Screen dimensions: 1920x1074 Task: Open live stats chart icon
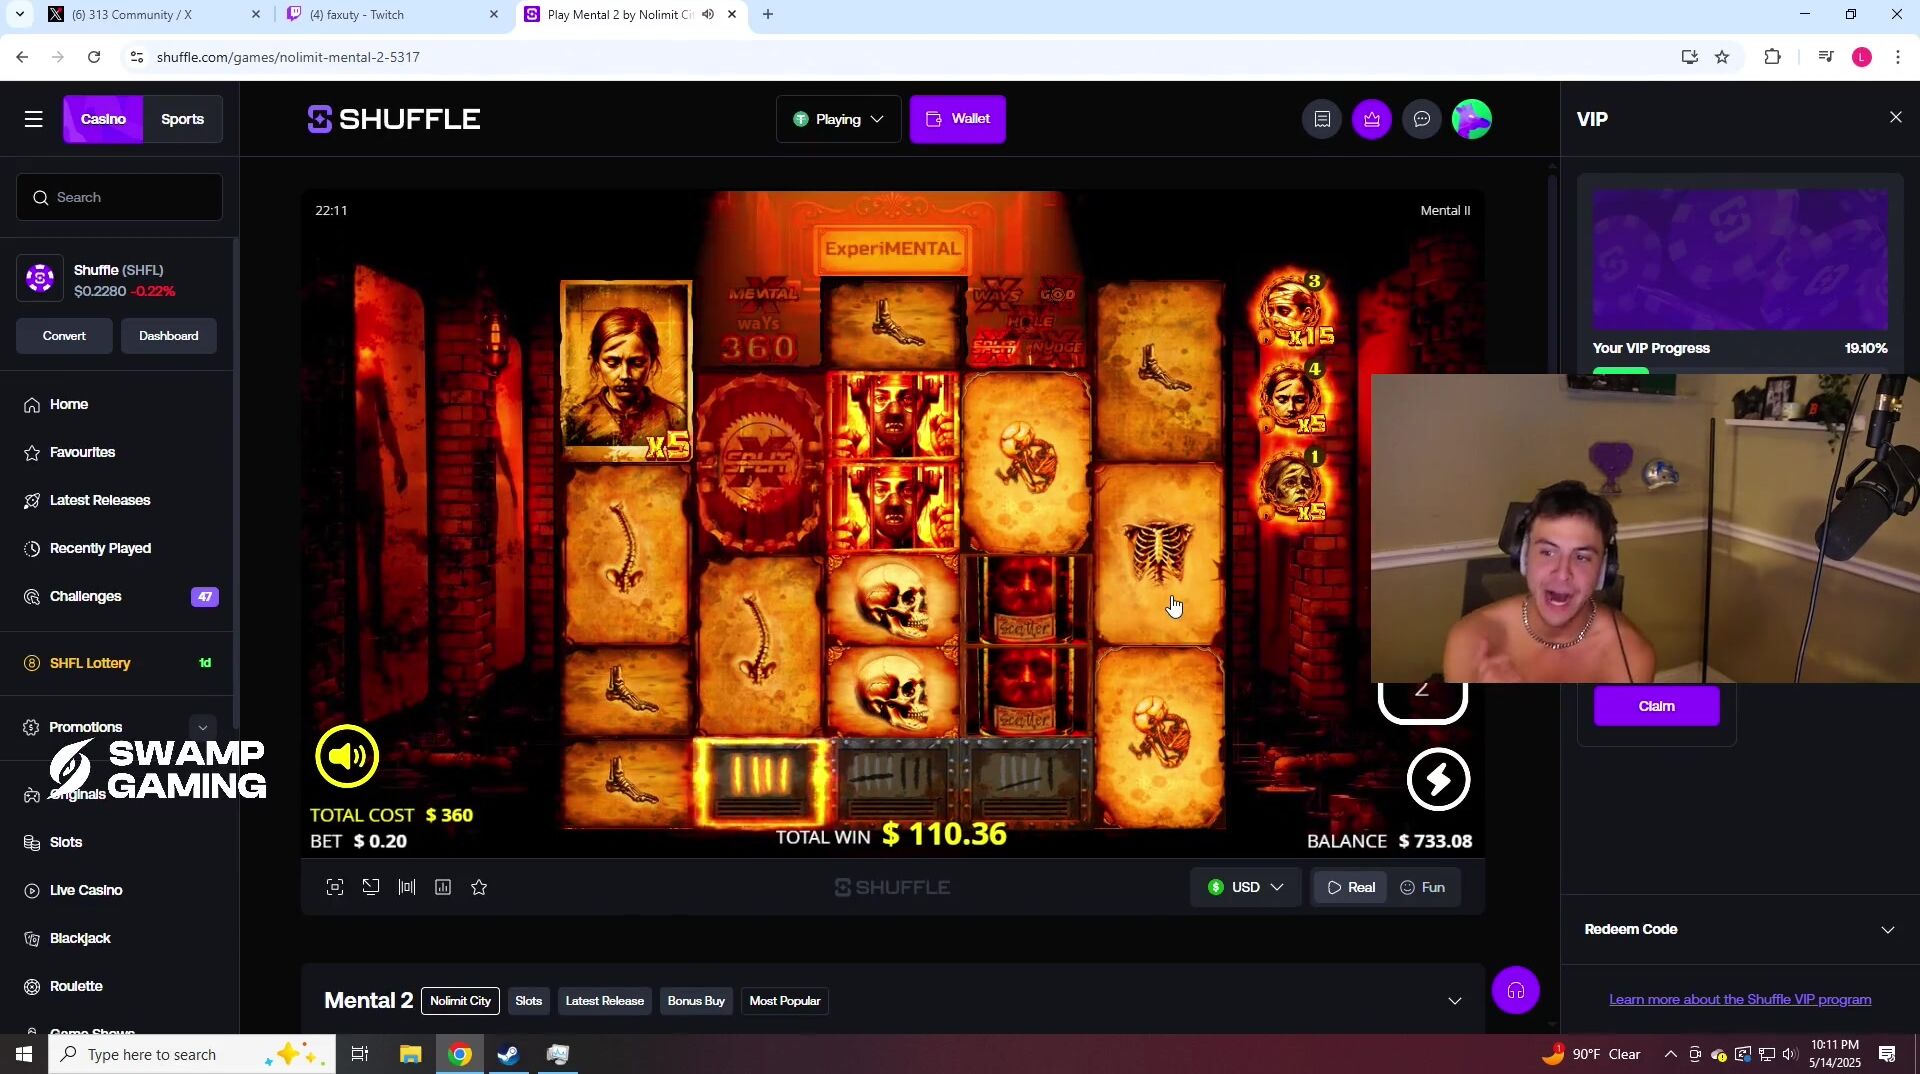[x=443, y=887]
